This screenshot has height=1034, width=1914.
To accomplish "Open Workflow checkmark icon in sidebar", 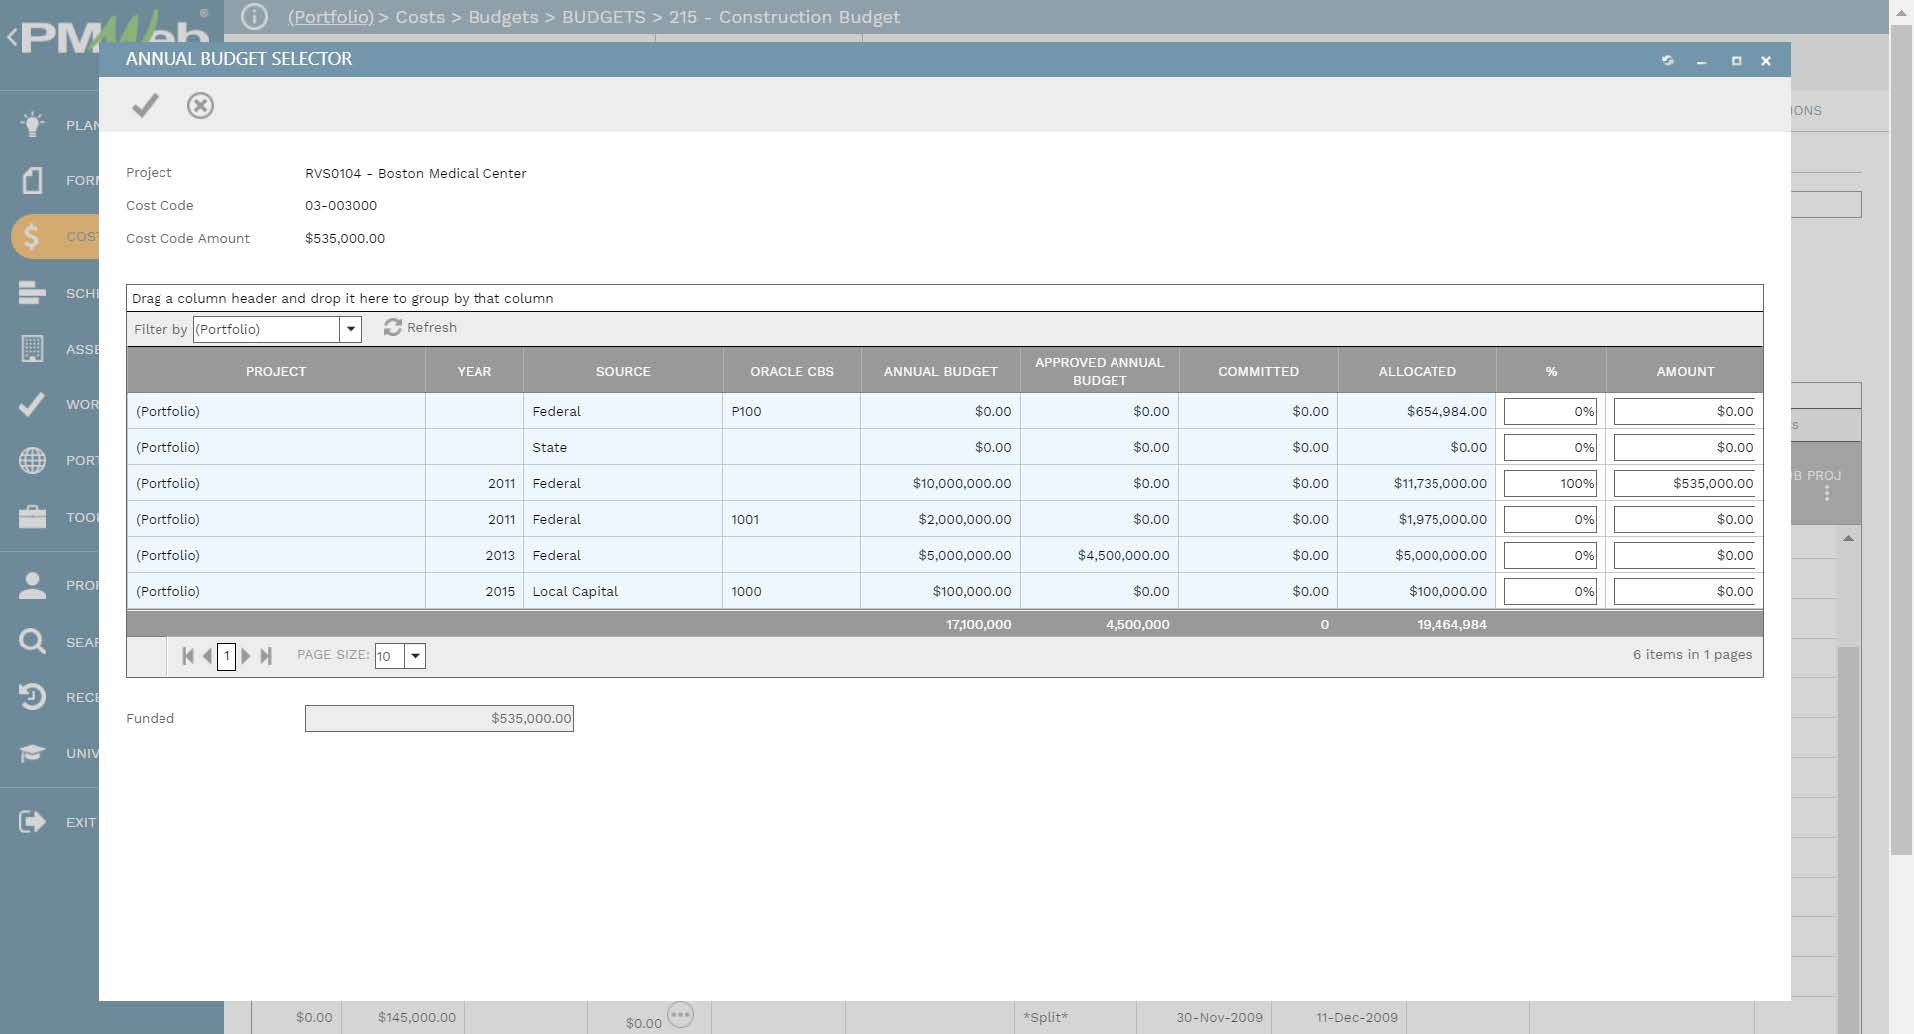I will tap(32, 404).
